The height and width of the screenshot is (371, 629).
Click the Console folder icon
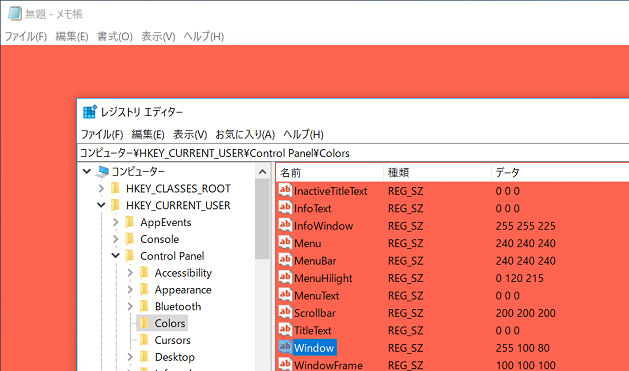click(x=130, y=239)
